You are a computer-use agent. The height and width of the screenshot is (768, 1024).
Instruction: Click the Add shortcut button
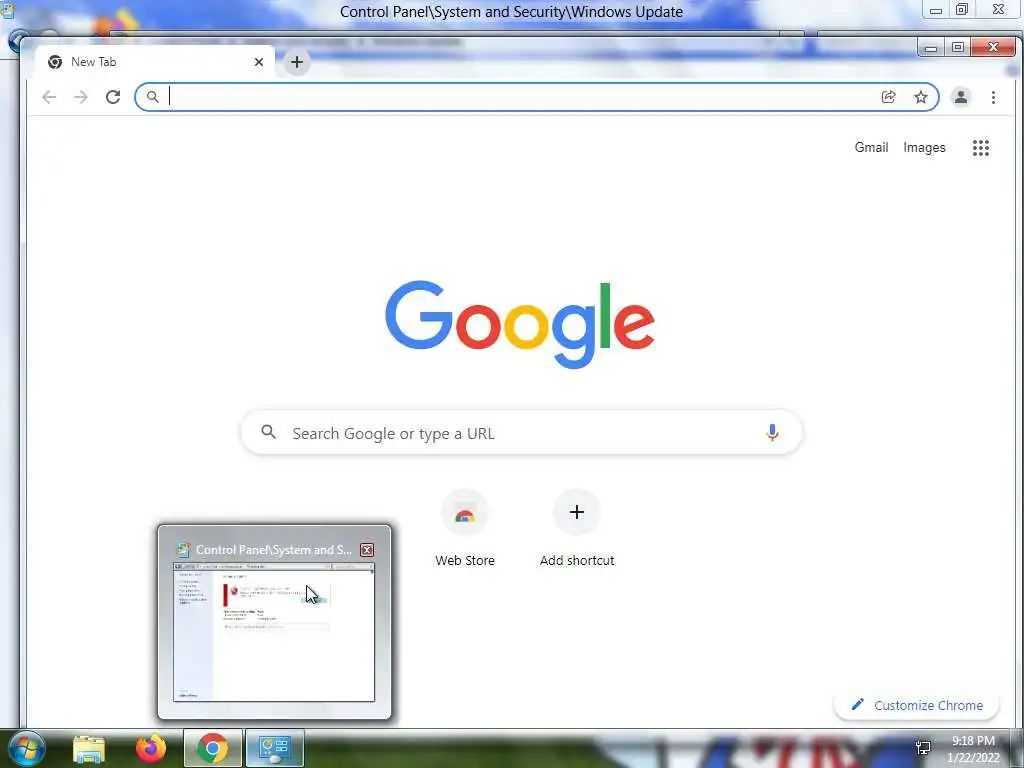pyautogui.click(x=577, y=529)
